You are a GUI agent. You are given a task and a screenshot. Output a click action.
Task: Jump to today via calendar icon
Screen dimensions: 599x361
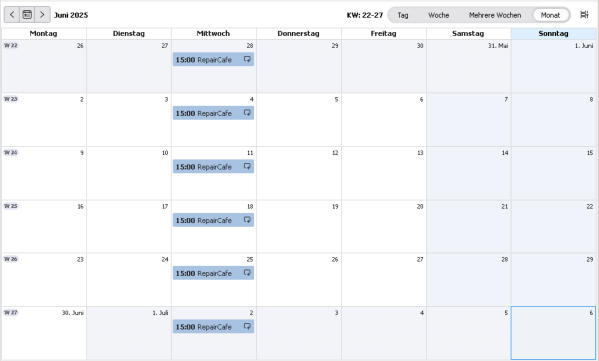pos(27,15)
